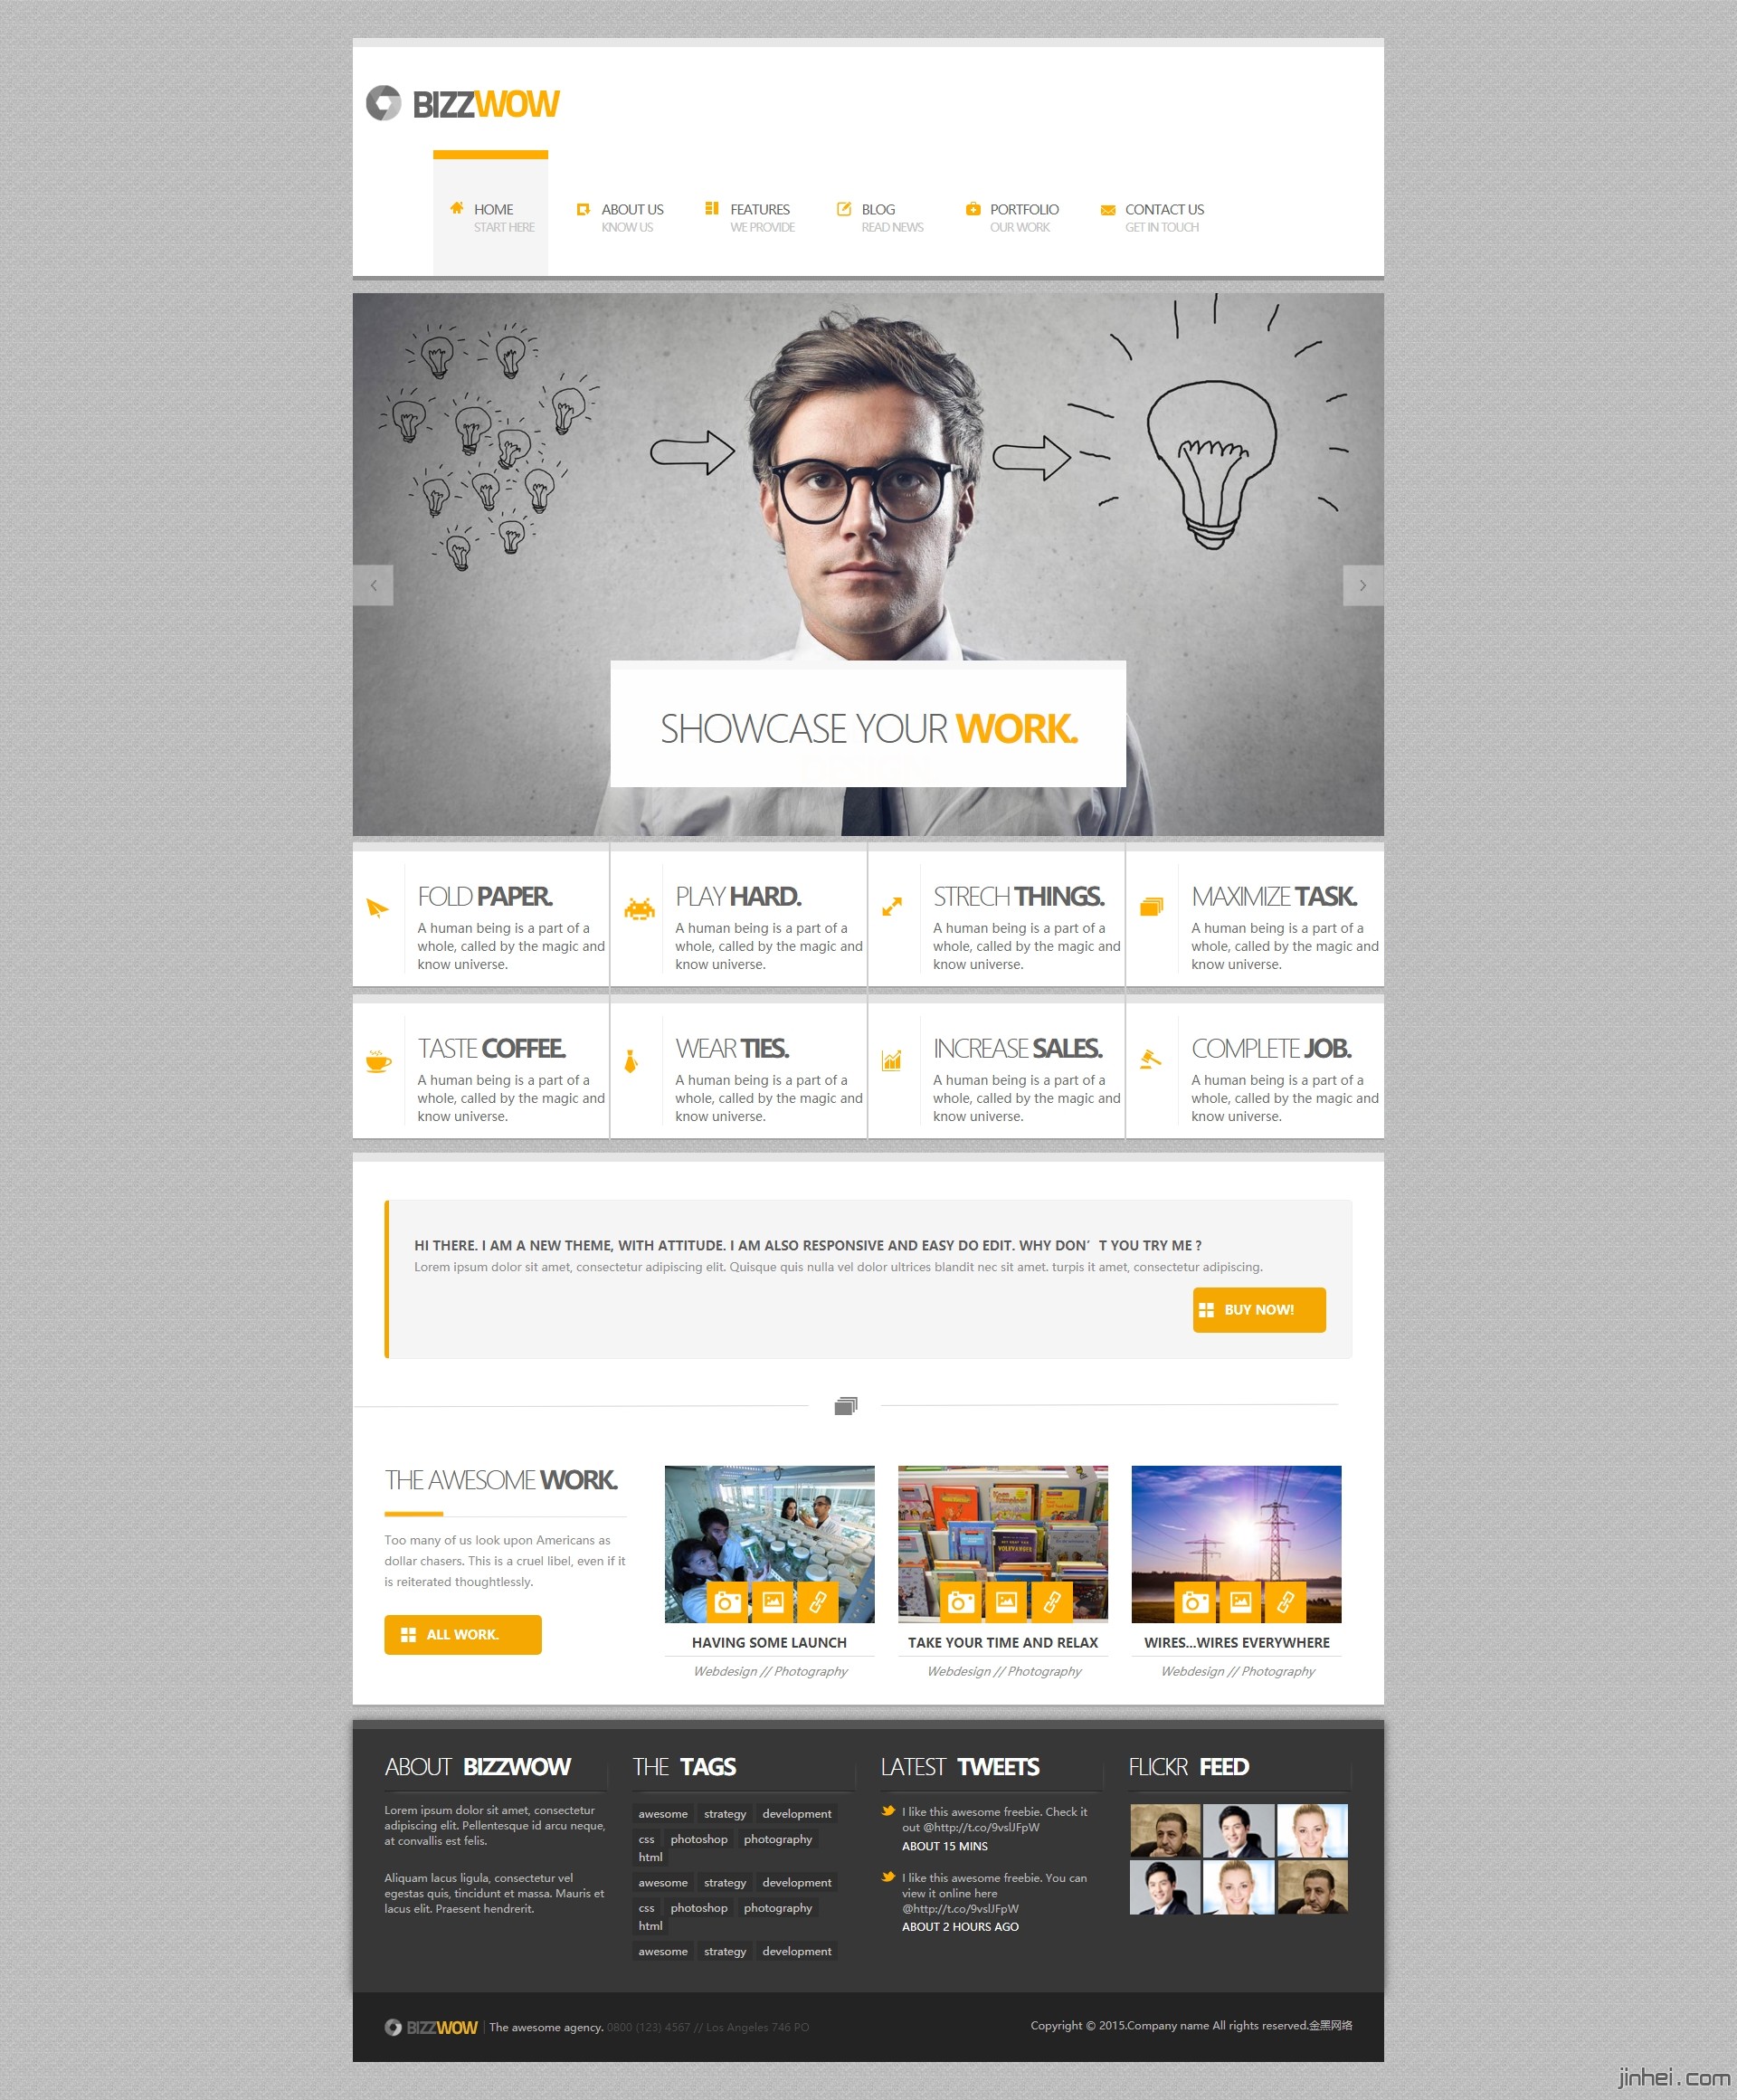1737x2100 pixels.
Task: Click the ABOUT US bookmark icon
Action: coord(579,207)
